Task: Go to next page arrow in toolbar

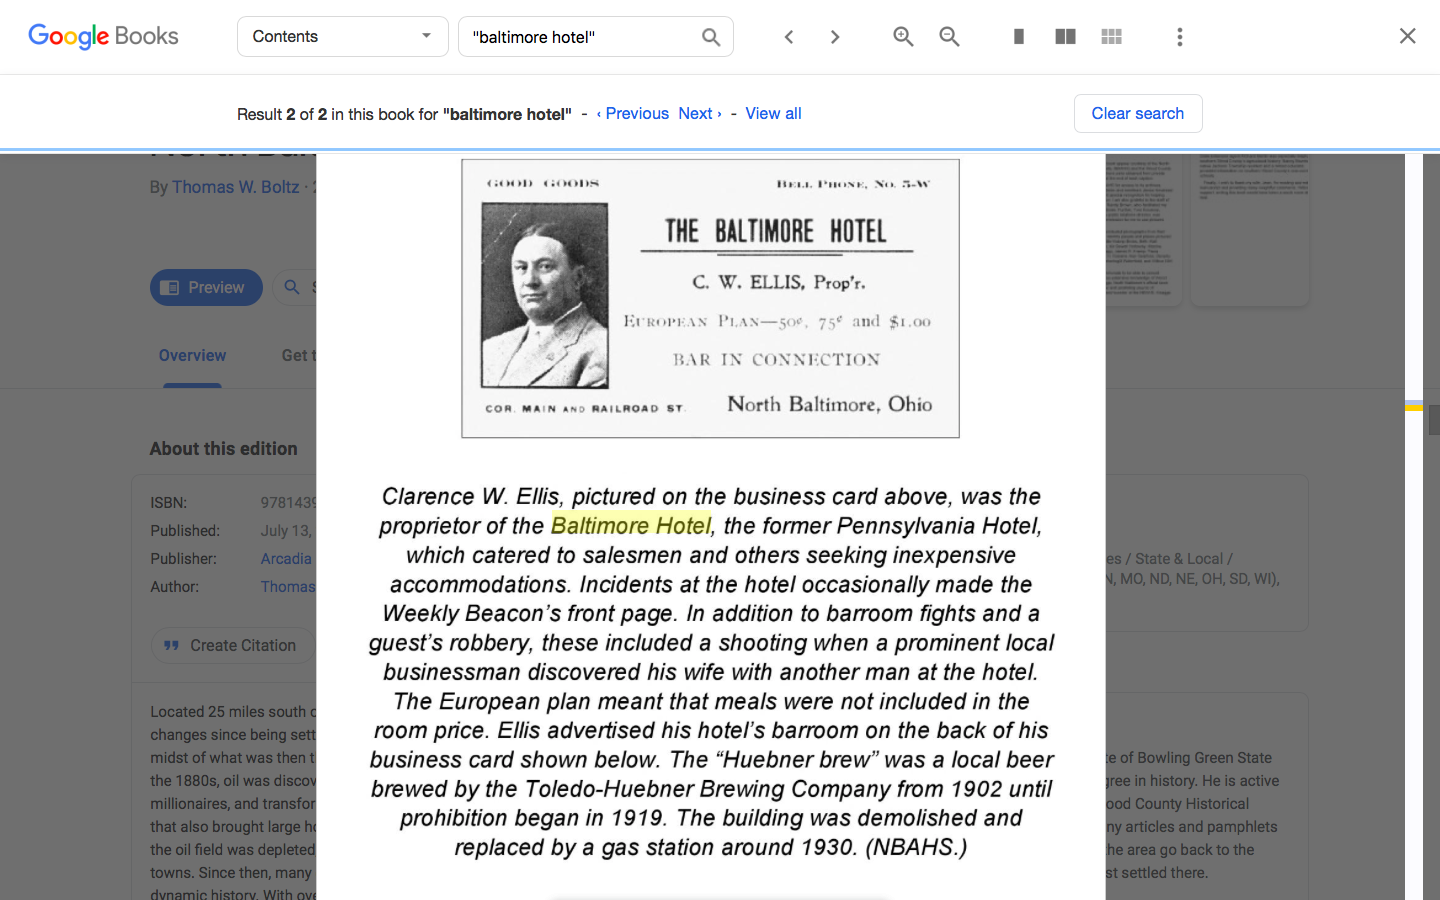Action: 835,37
